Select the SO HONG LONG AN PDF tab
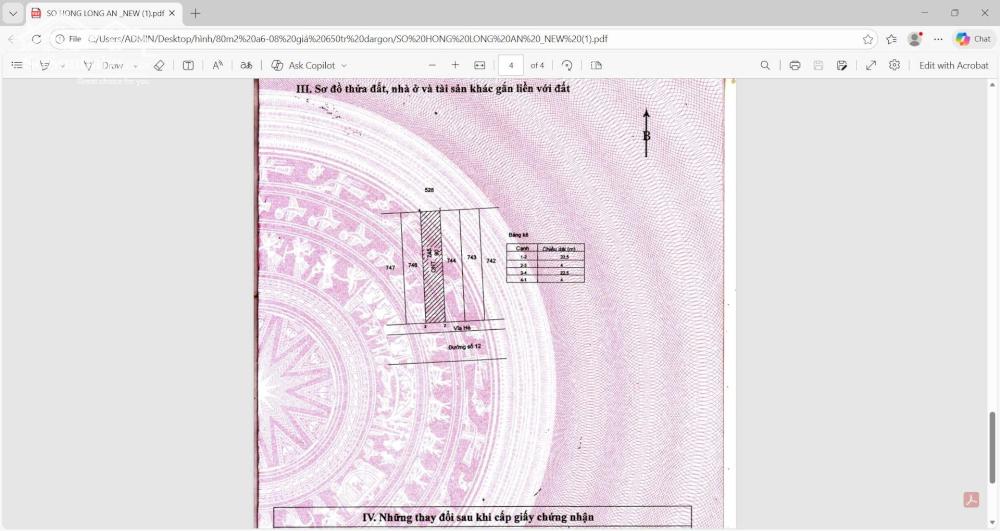Image resolution: width=1000 pixels, height=531 pixels. click(100, 13)
